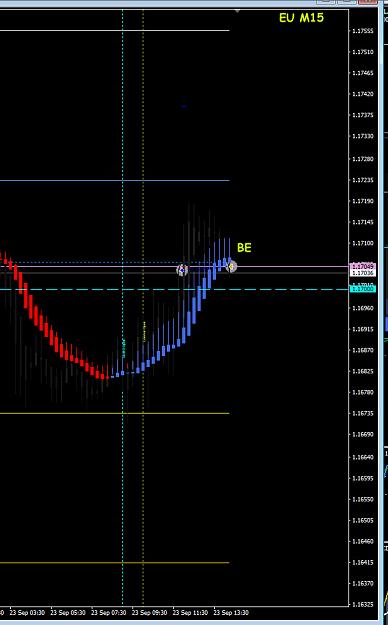388x625 pixels.
Task: Click the 1.16960 price scale value
Action: tap(363, 308)
